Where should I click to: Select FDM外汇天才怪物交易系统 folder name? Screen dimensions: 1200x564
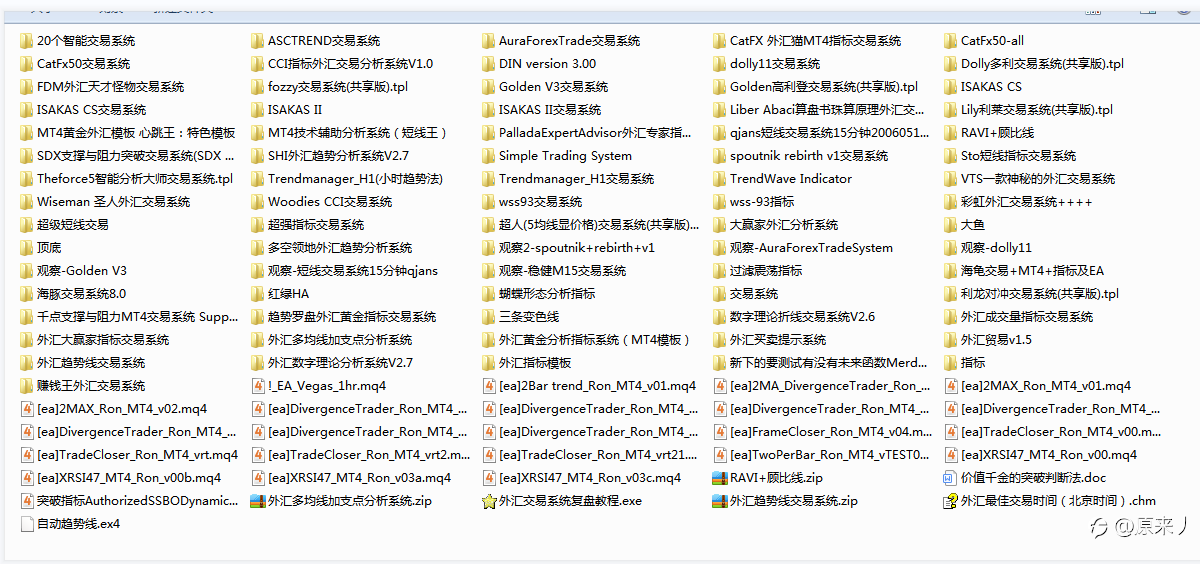point(110,87)
